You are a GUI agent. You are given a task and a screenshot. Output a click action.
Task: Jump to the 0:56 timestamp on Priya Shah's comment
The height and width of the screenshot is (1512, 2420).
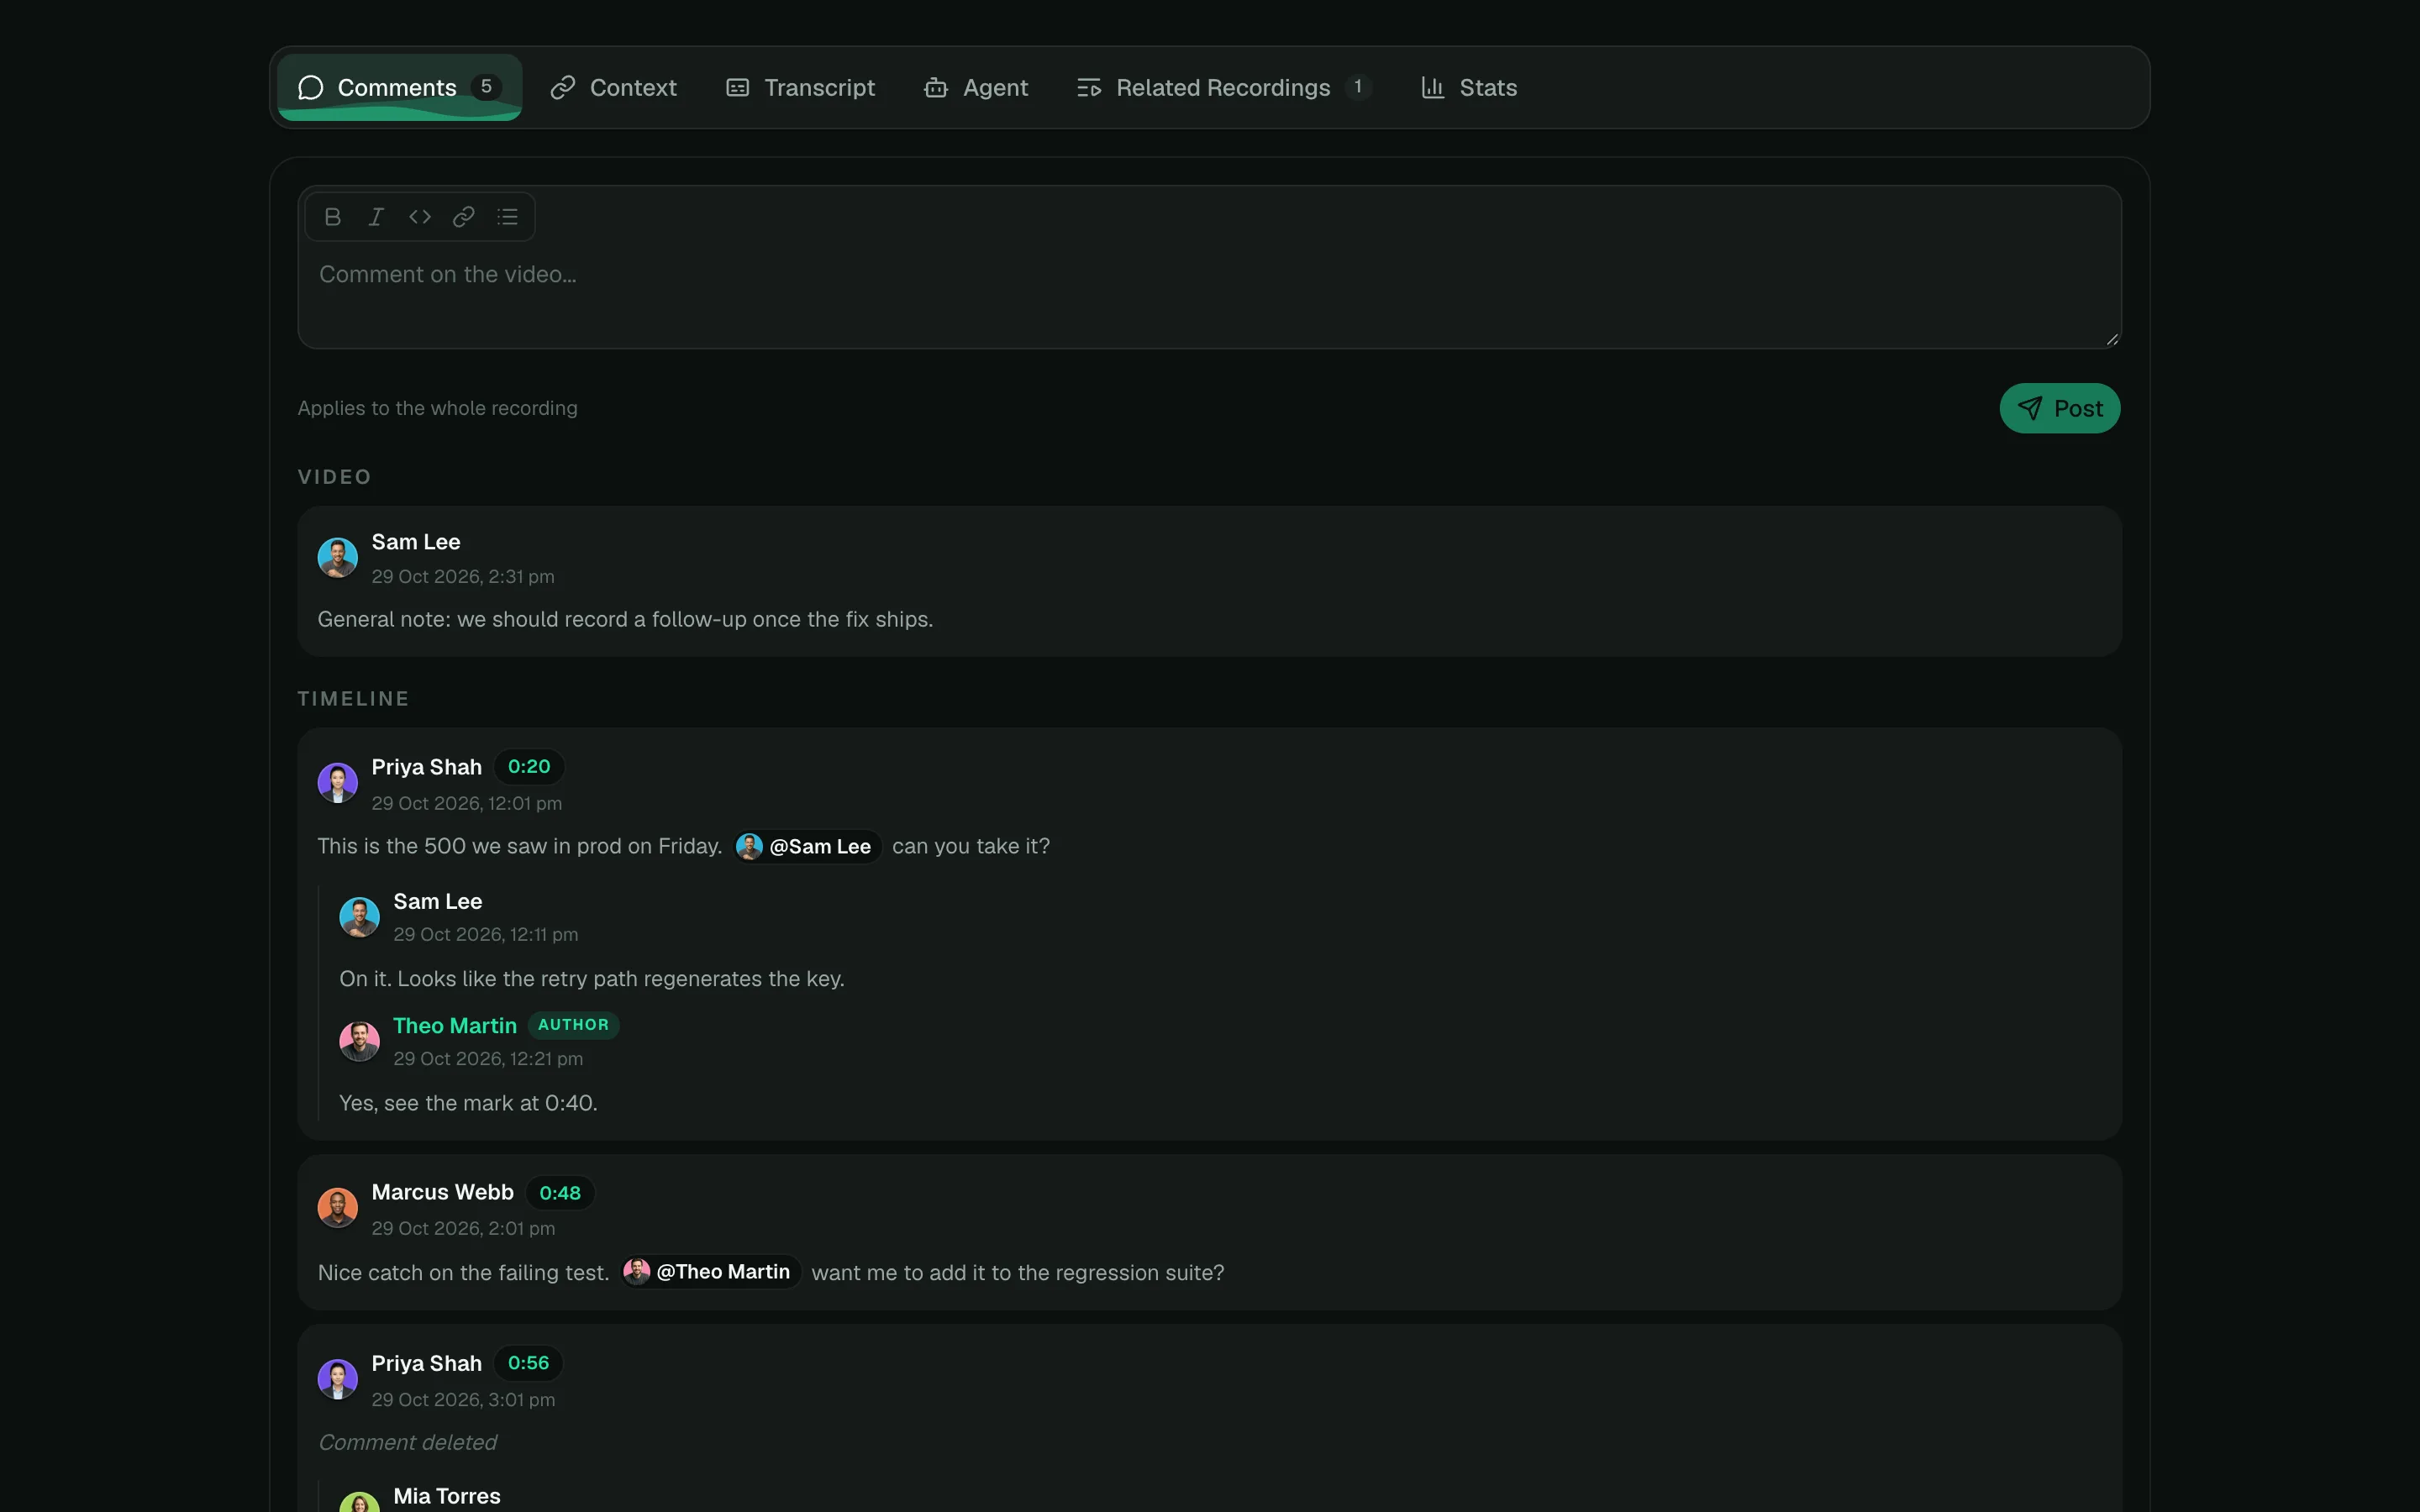tap(528, 1363)
